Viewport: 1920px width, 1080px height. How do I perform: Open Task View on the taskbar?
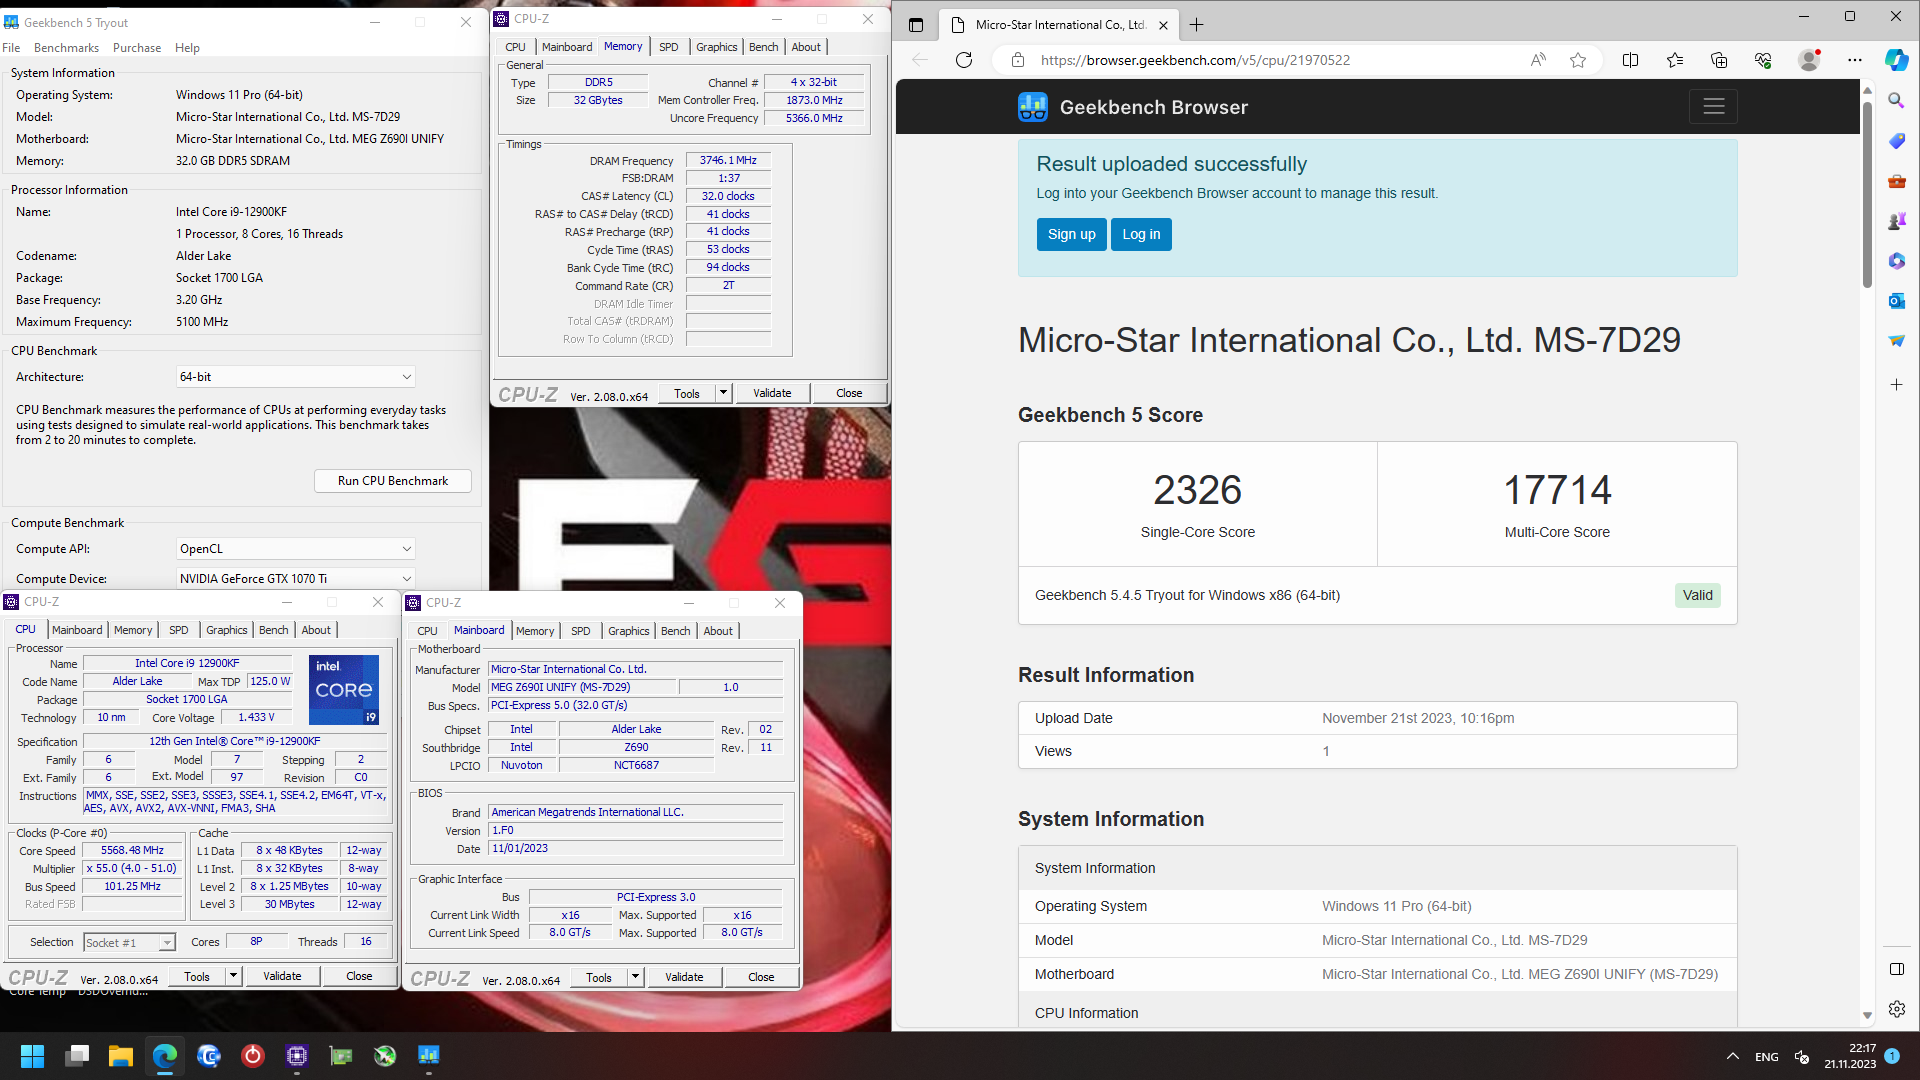77,1056
